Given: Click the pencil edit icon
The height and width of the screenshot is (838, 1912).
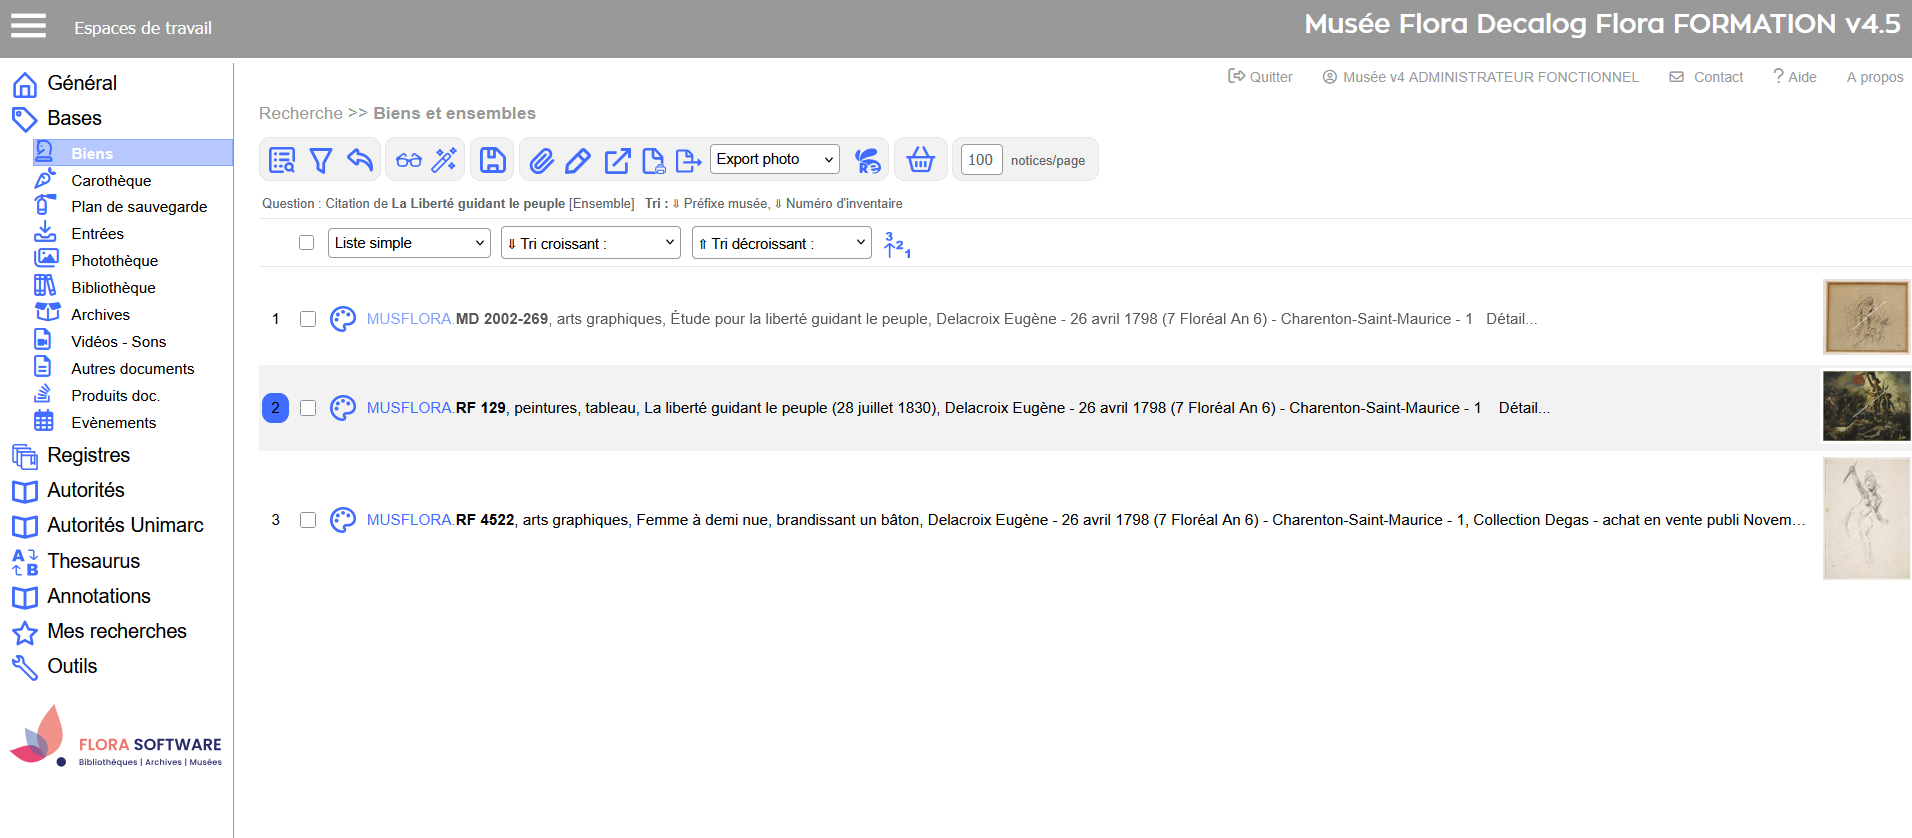Looking at the screenshot, I should (x=577, y=160).
